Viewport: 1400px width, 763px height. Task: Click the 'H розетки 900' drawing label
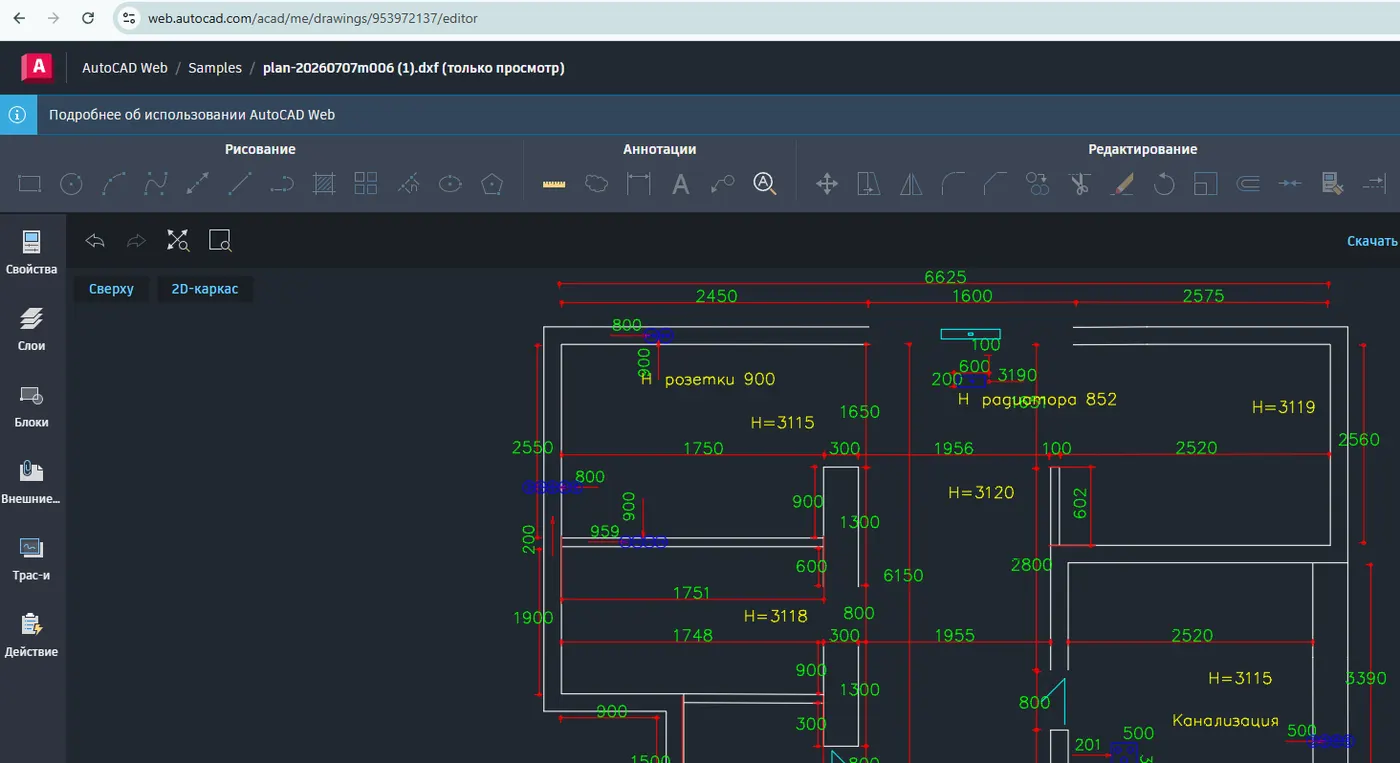tap(708, 379)
